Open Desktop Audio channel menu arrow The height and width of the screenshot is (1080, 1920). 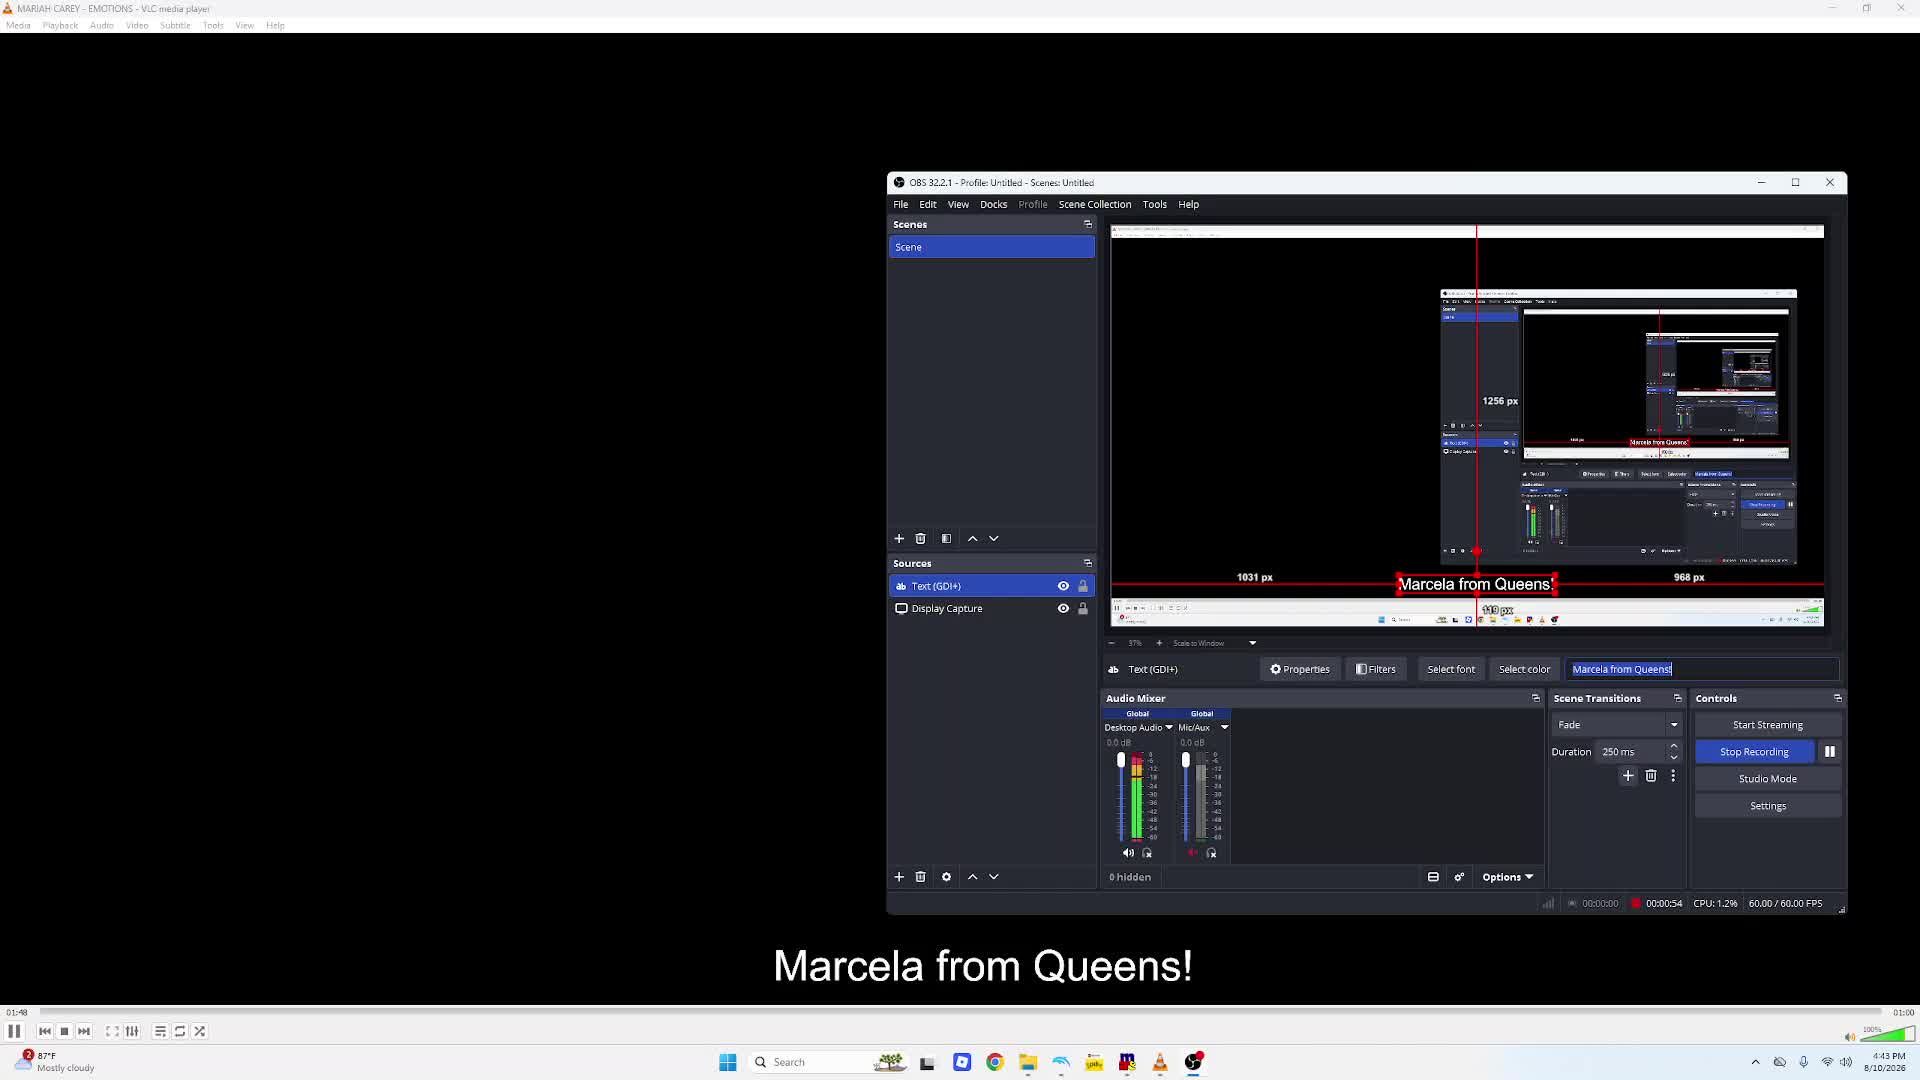[x=1169, y=727]
